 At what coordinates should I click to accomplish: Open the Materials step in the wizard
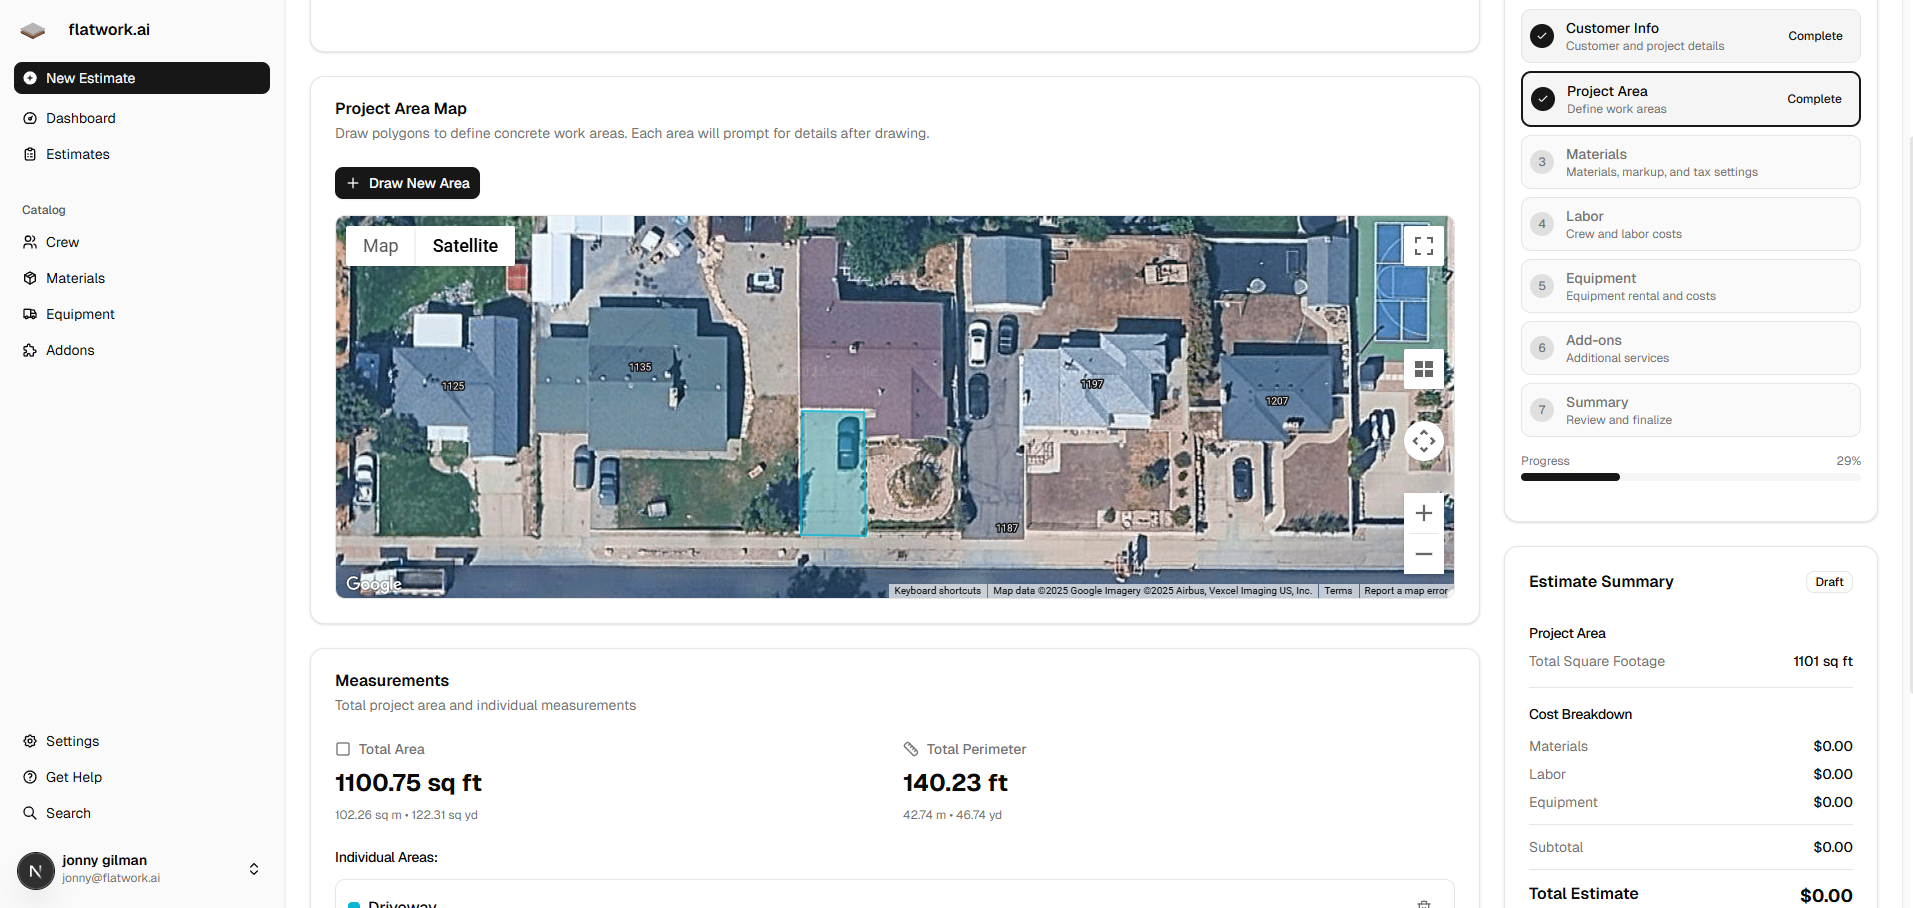(x=1690, y=162)
